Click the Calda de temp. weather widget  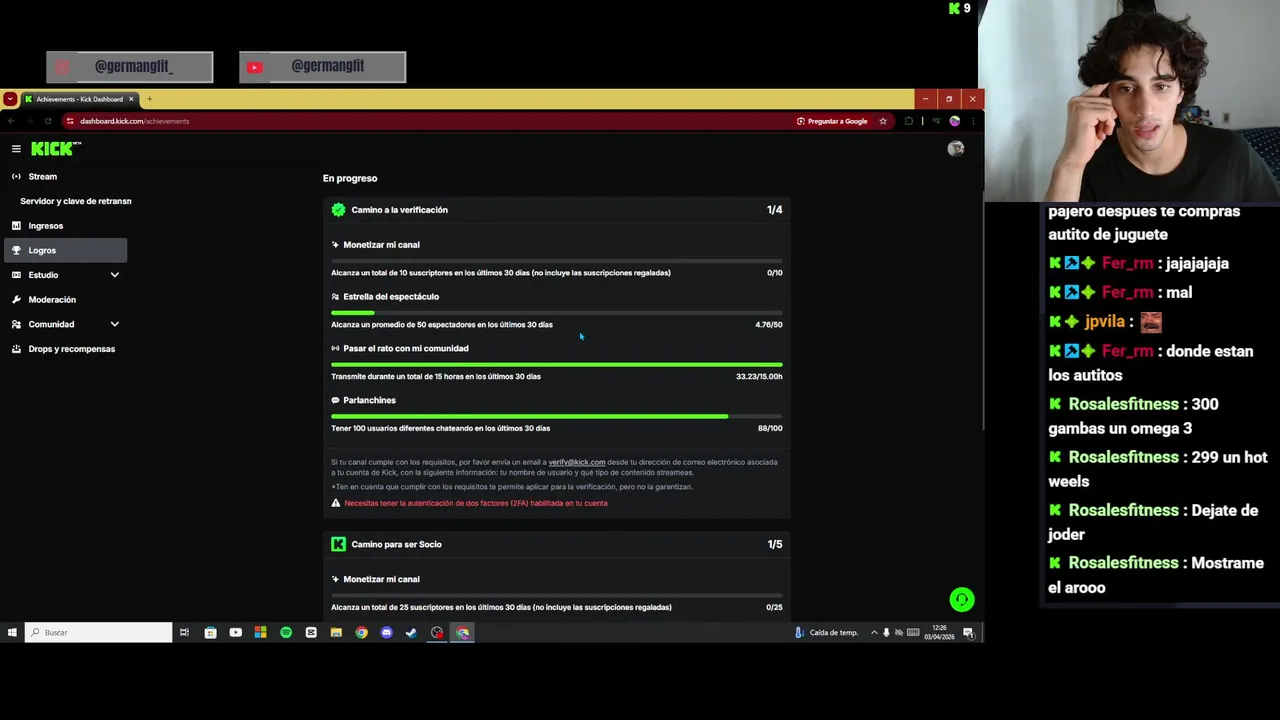tap(826, 632)
